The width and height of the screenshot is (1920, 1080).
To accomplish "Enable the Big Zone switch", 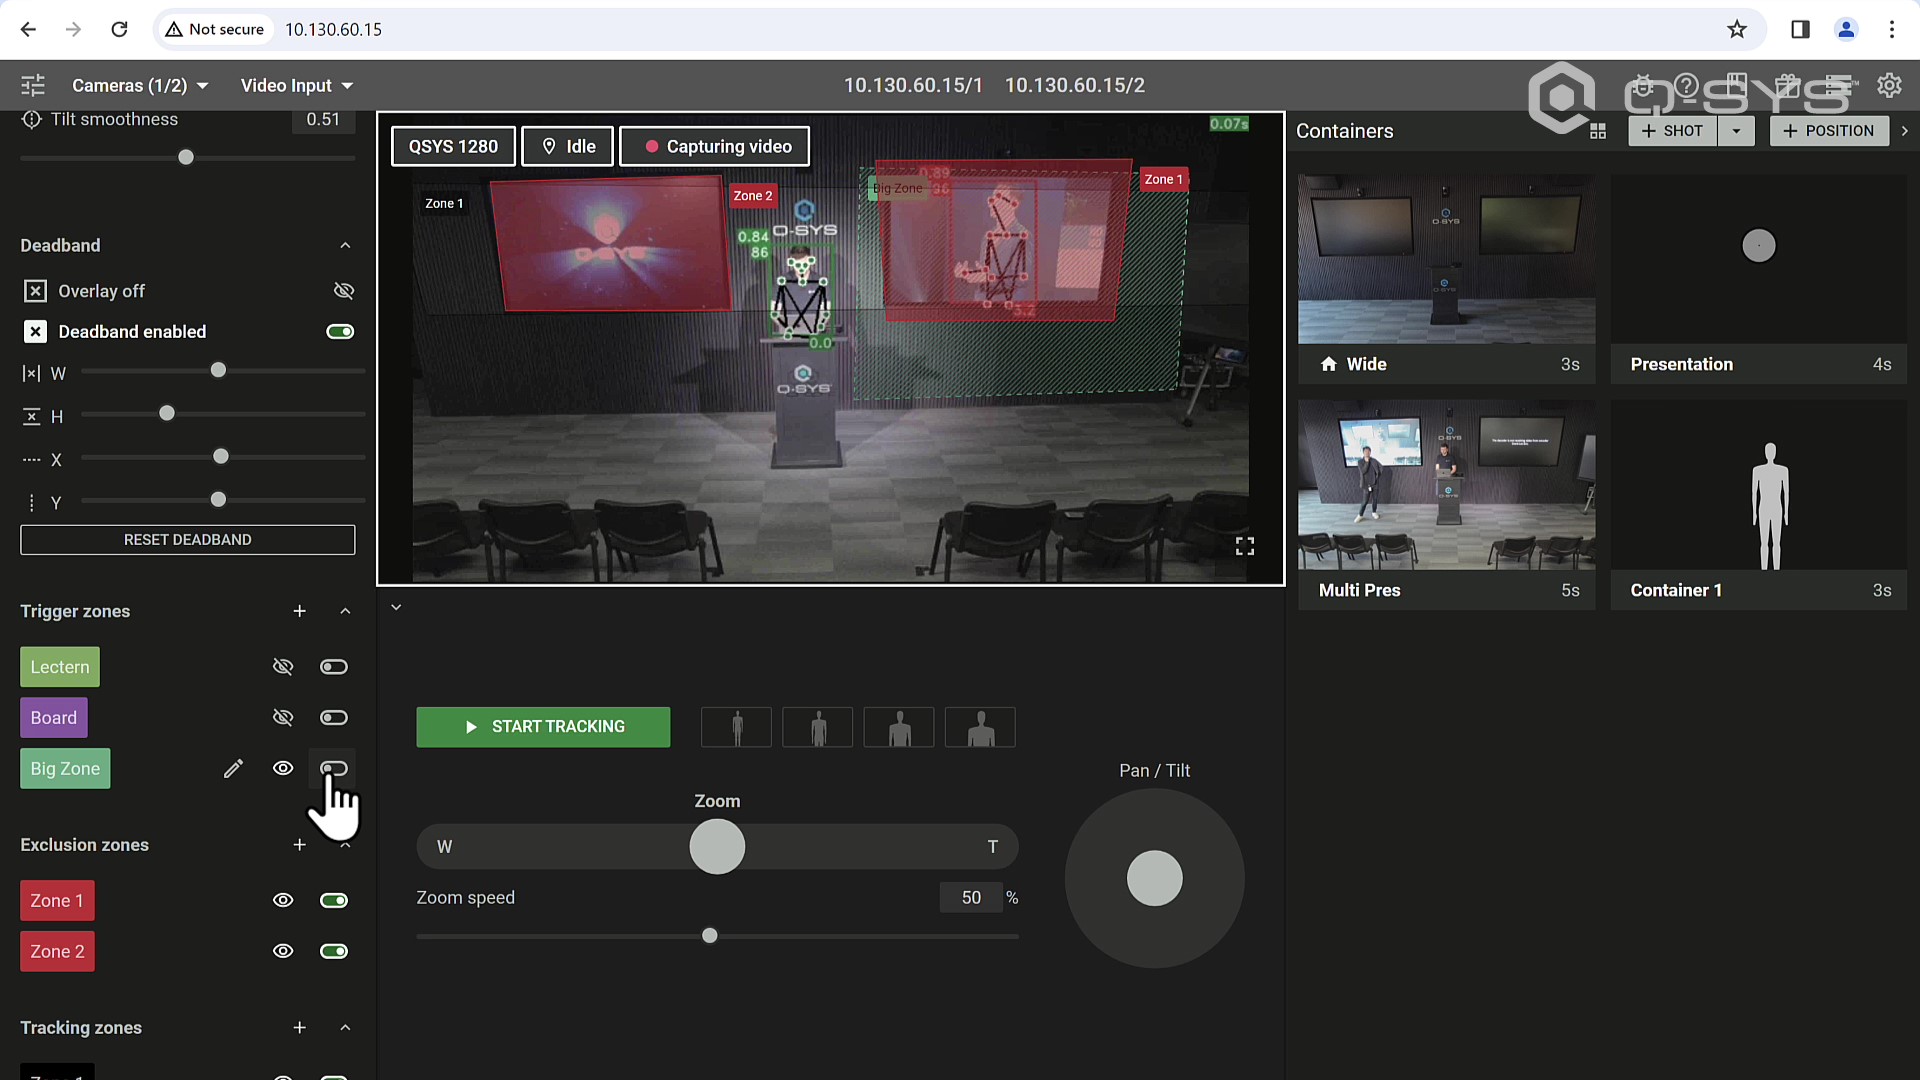I will [334, 768].
